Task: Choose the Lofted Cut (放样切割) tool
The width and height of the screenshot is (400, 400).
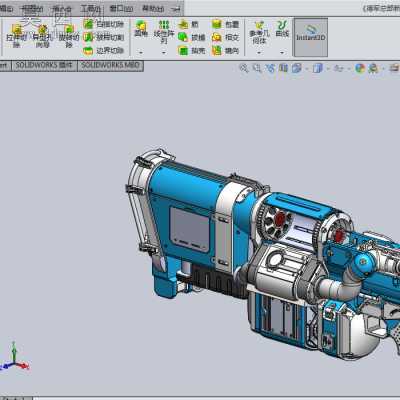Action: click(103, 37)
